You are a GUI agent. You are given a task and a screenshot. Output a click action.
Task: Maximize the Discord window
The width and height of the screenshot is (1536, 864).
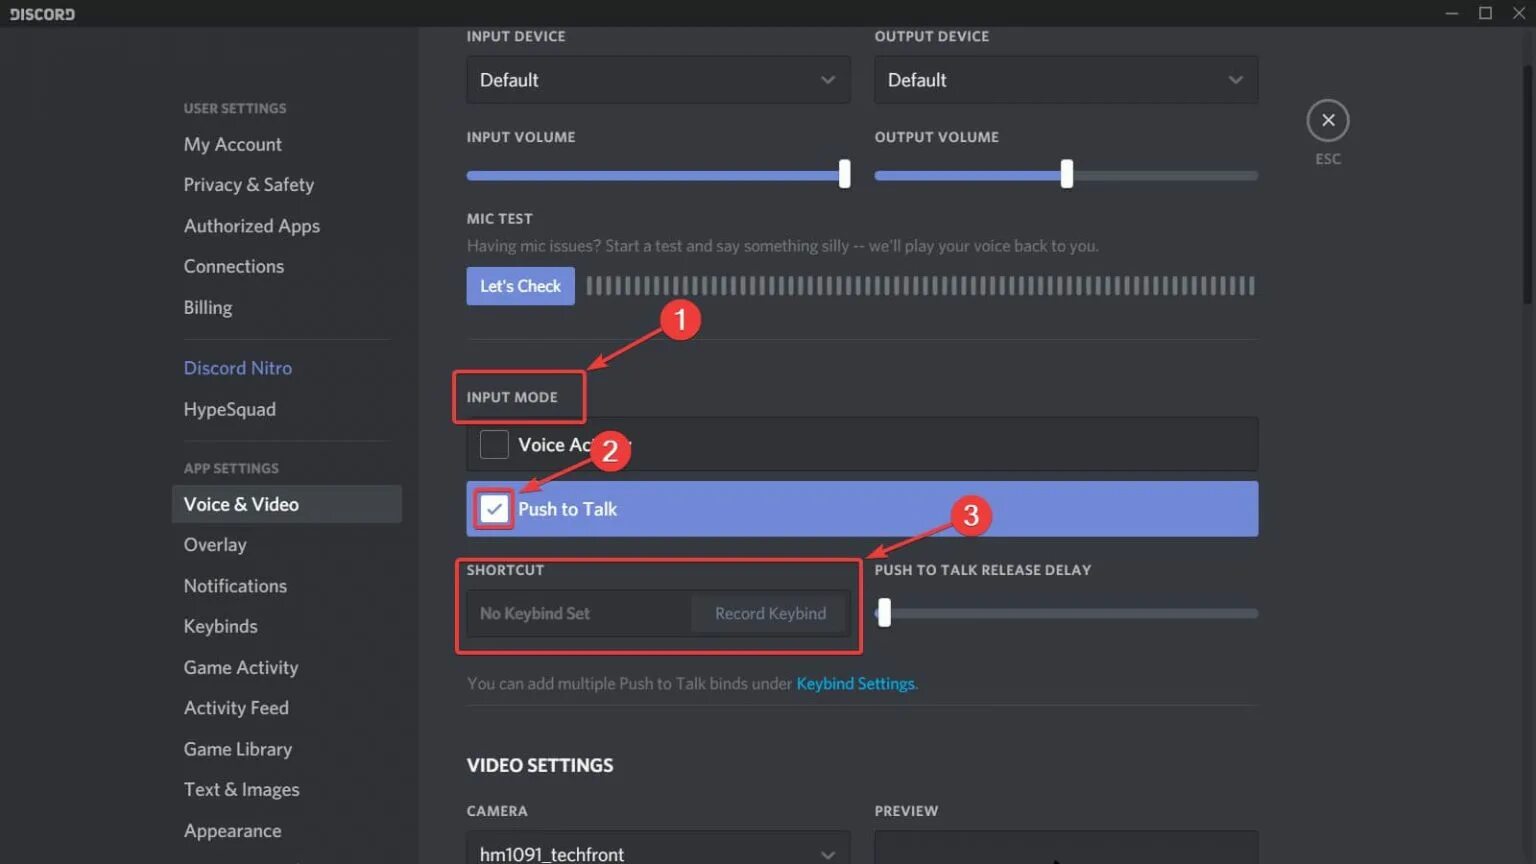pyautogui.click(x=1485, y=13)
